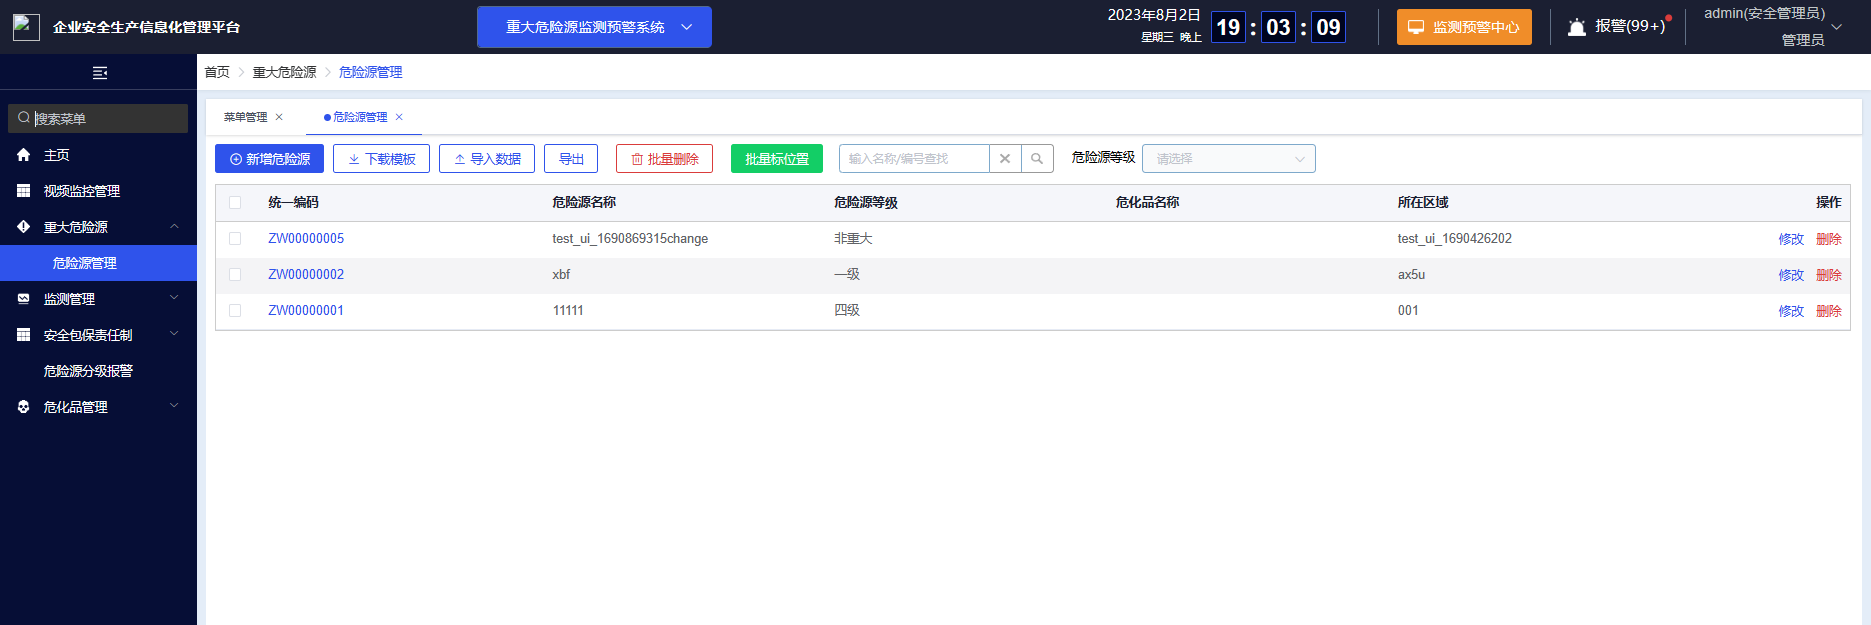The image size is (1871, 625).
Task: Click the 导出 button
Action: (571, 158)
